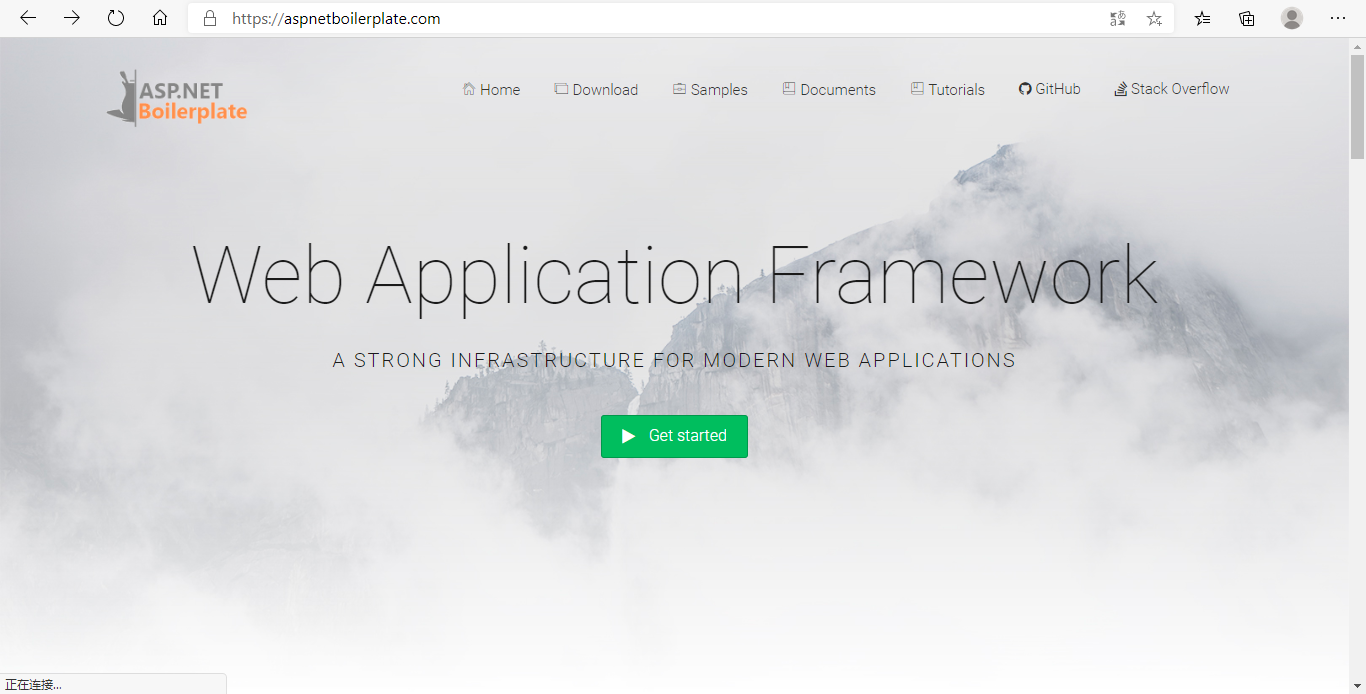Open the browser settings menu via ellipsis
Viewport: 1366px width, 694px height.
click(x=1338, y=18)
